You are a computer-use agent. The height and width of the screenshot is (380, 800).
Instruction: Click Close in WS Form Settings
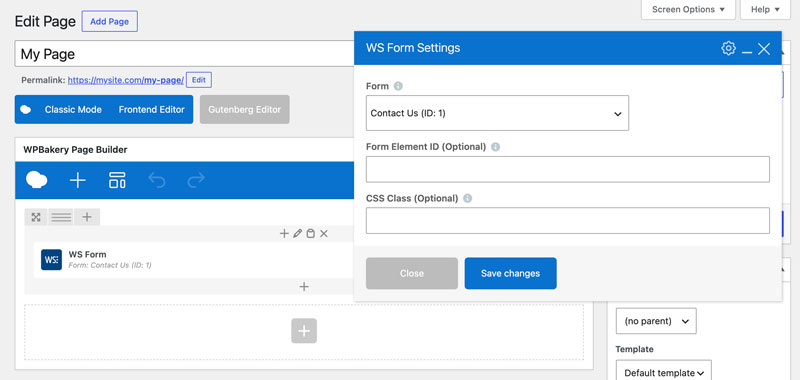tap(412, 273)
